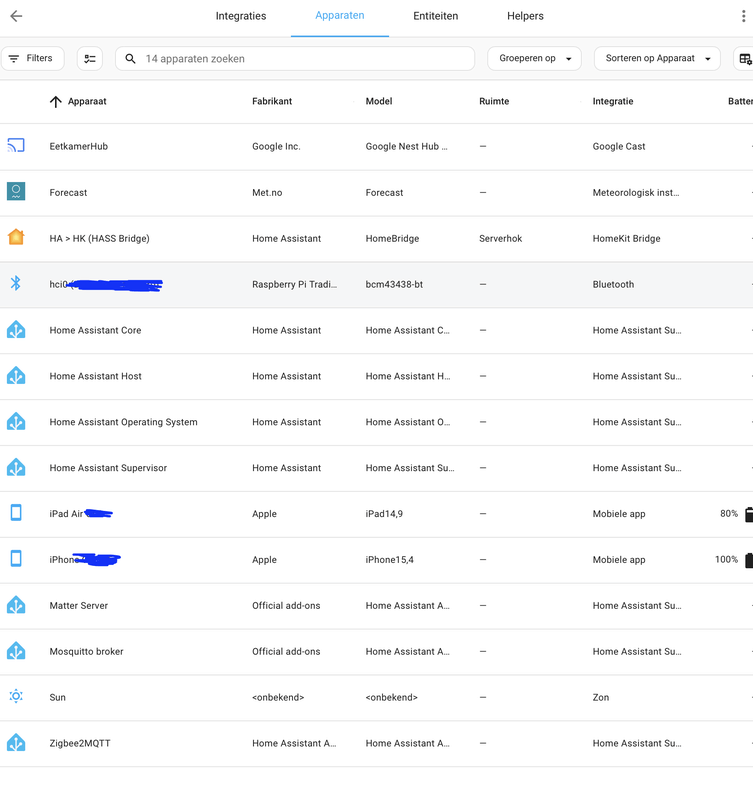Click the Zigbee2MQTT row icon

(16, 743)
